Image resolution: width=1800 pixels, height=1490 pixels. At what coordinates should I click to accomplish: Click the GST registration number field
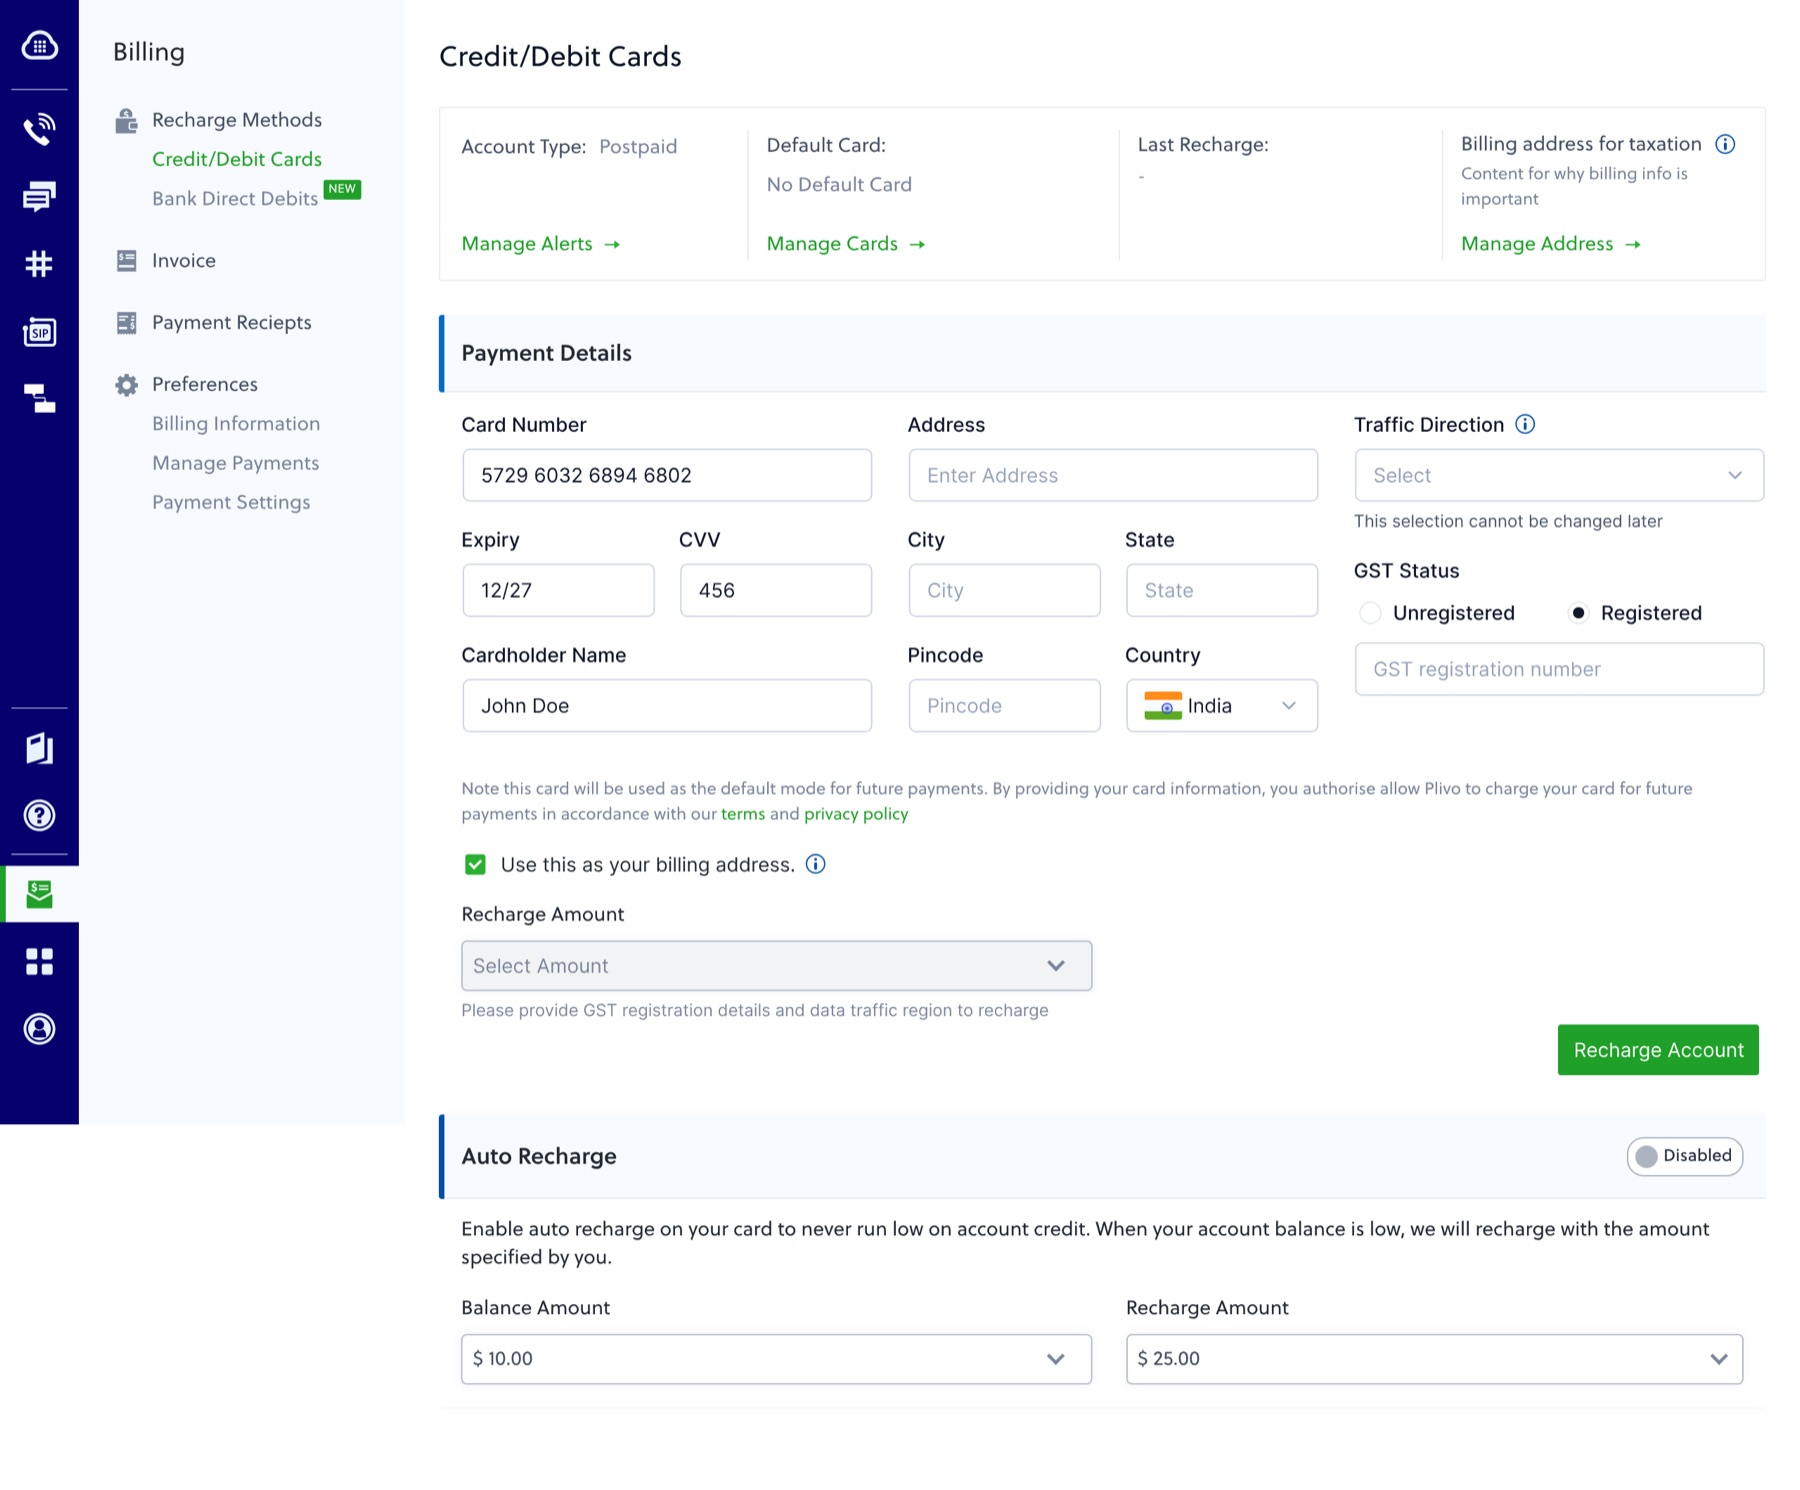(1559, 669)
